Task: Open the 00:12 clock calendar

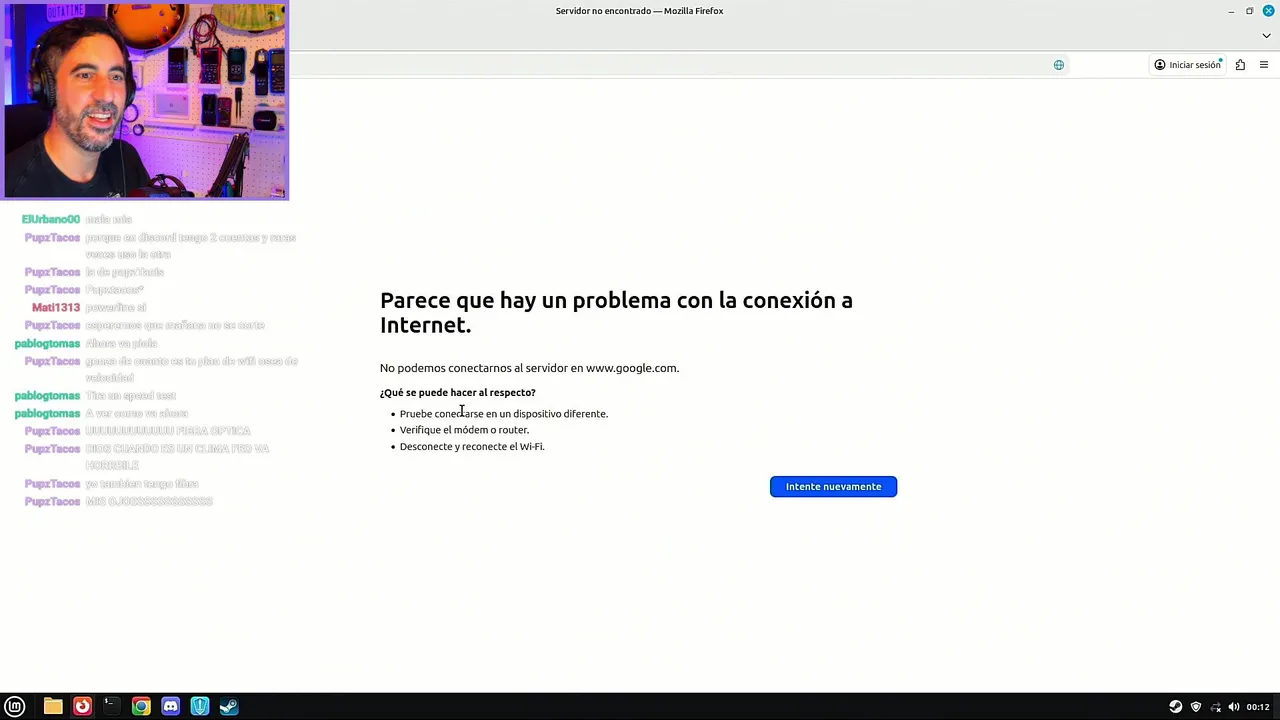Action: 1258,707
